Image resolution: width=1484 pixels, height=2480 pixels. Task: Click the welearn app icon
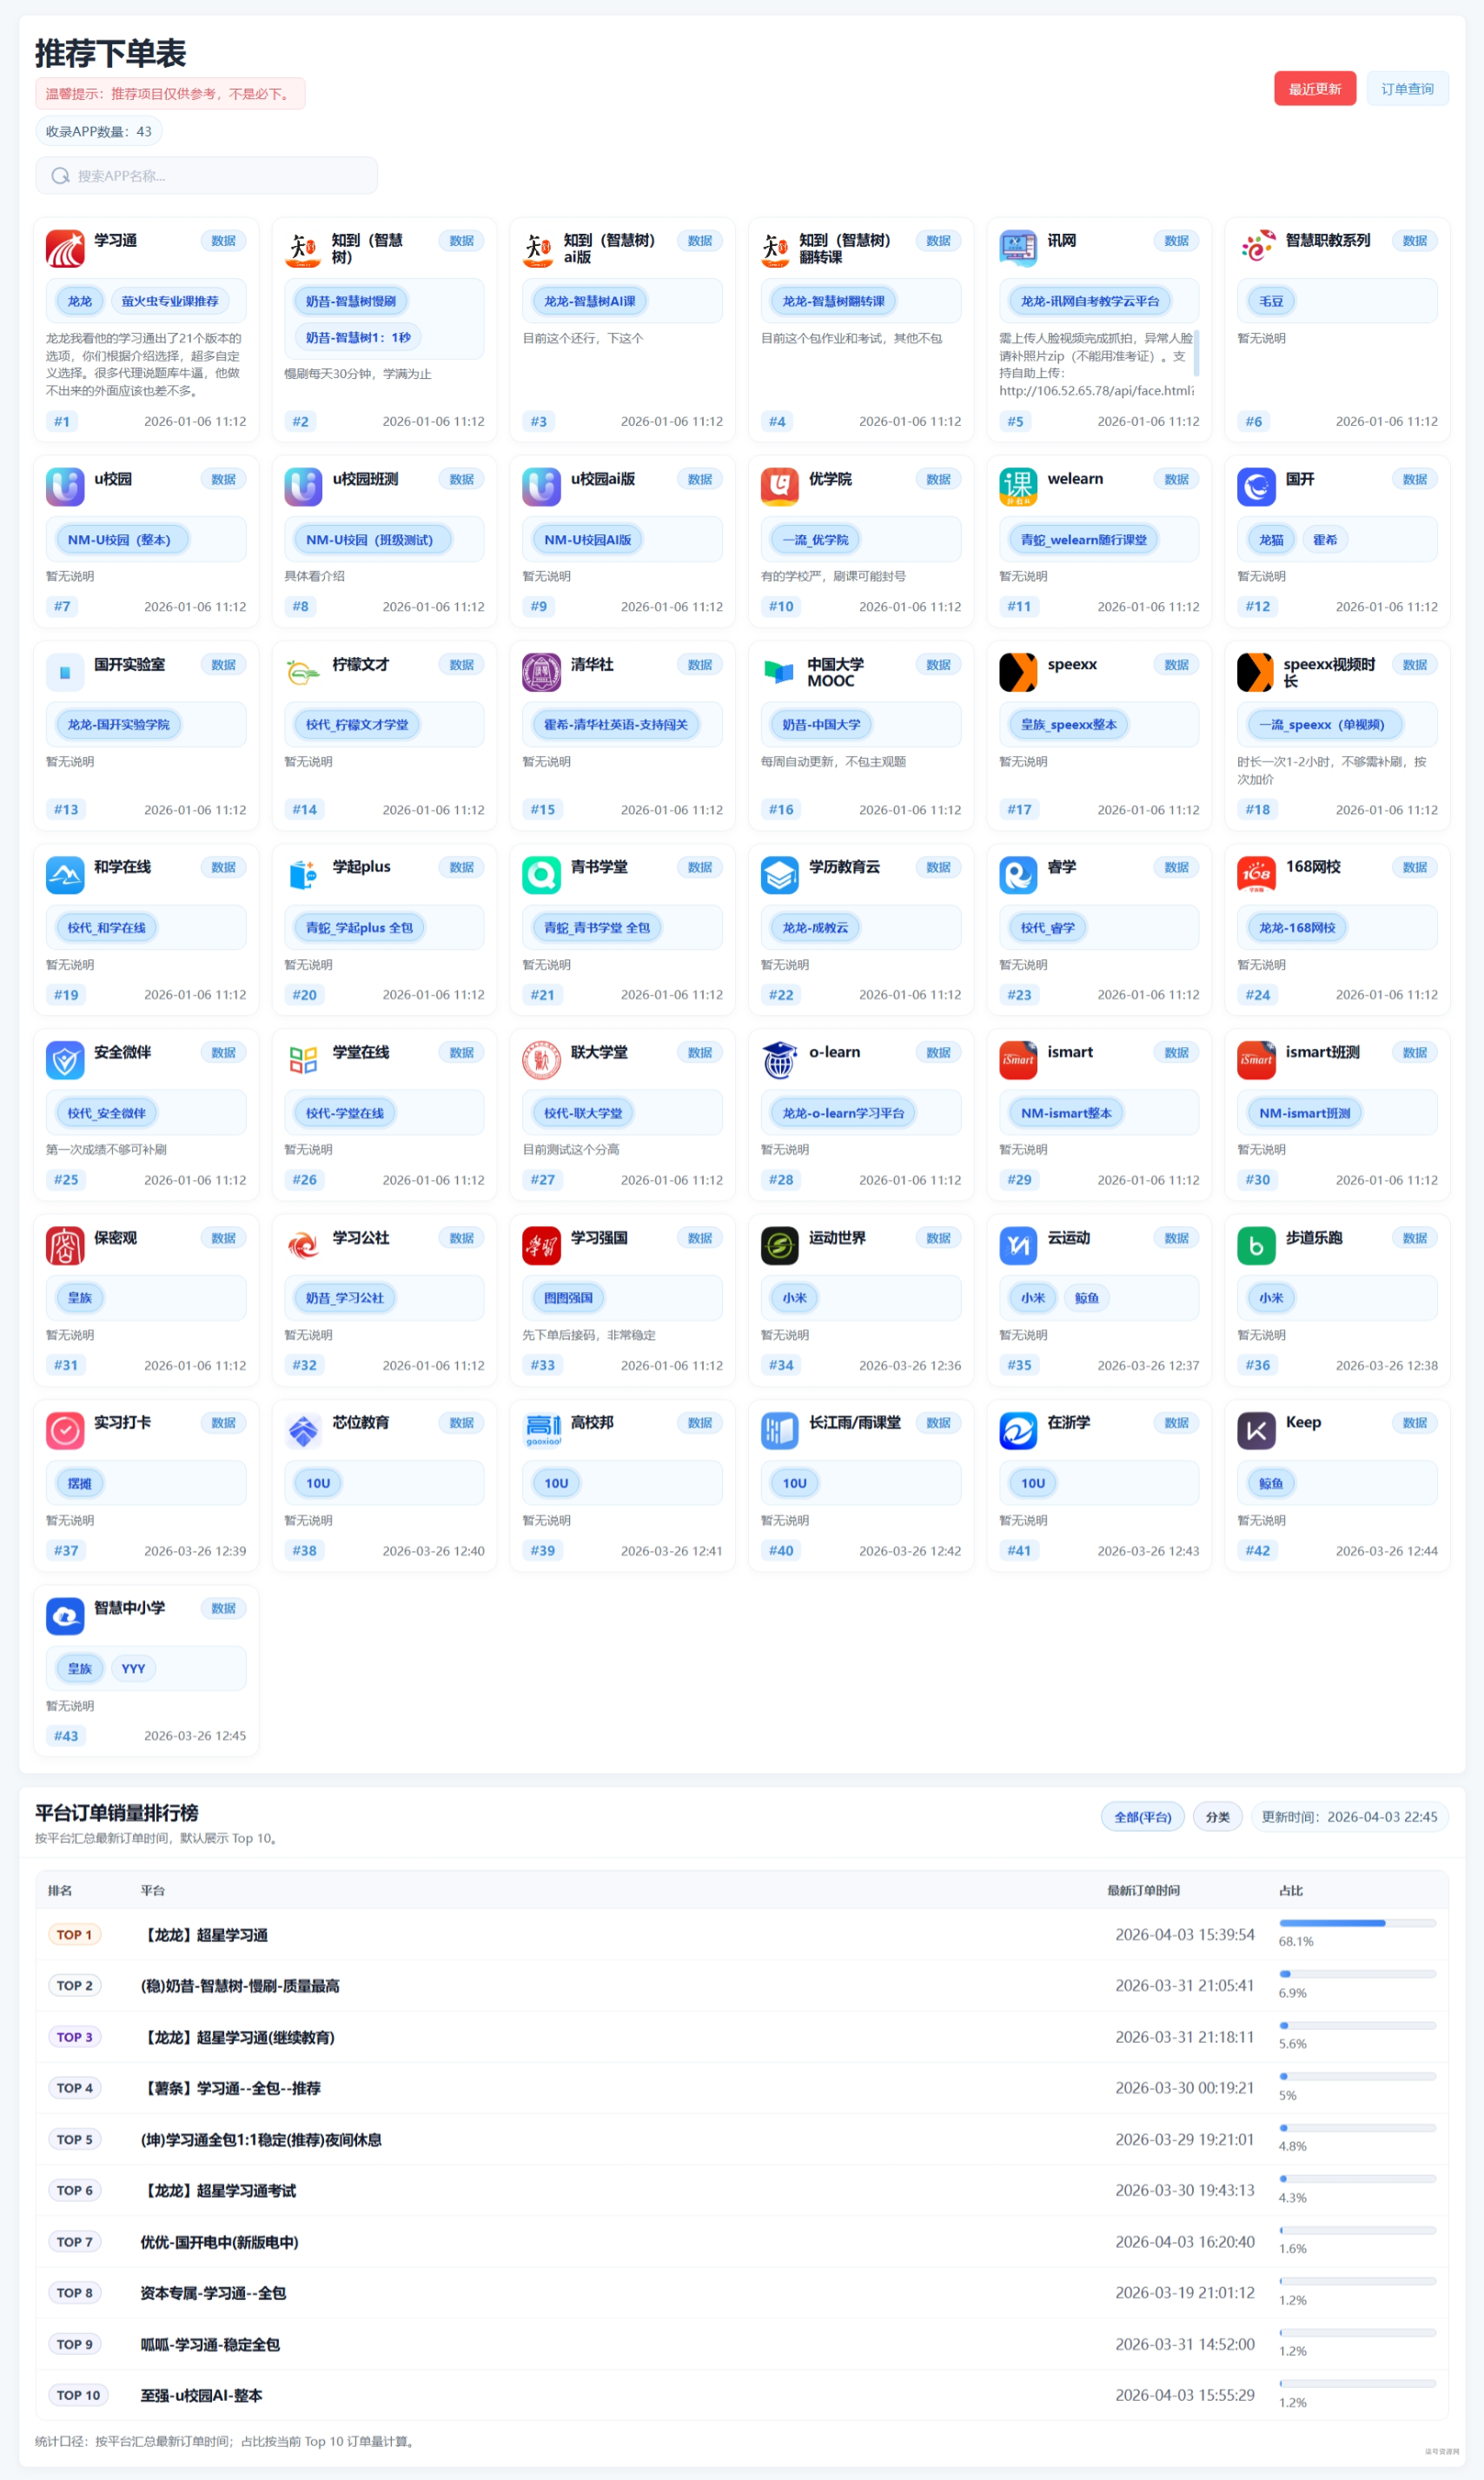pyautogui.click(x=1018, y=487)
